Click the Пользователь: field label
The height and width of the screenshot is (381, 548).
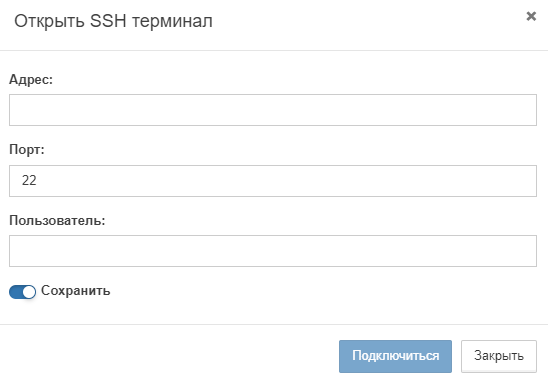click(57, 220)
